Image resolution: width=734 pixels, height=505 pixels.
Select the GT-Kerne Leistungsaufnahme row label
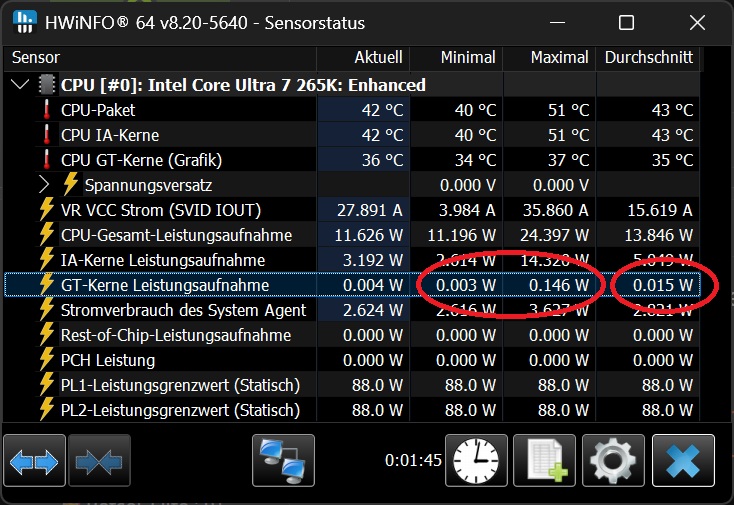point(165,285)
